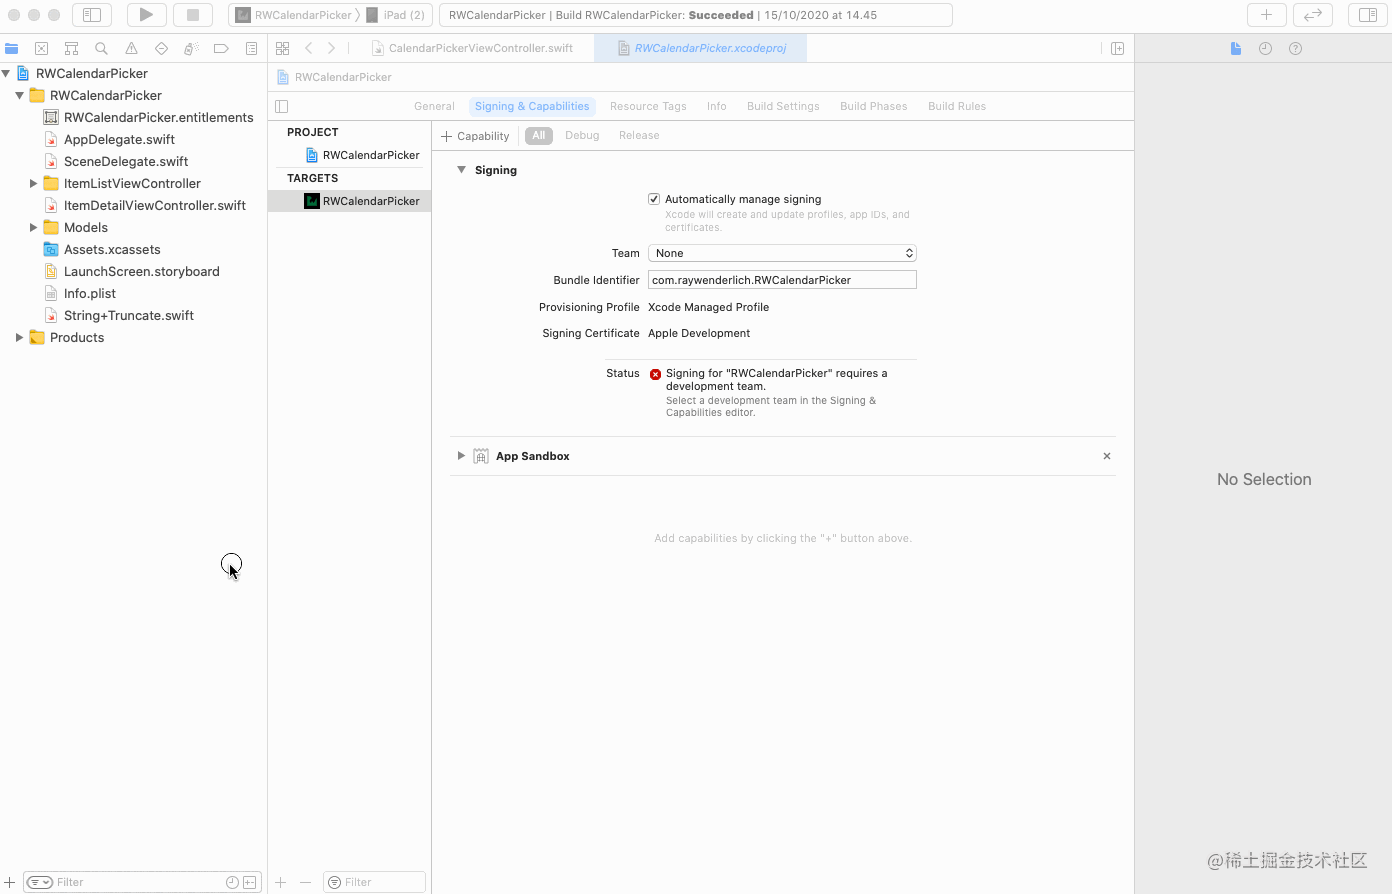Show the Source Control navigator
The image size is (1392, 894).
point(41,48)
